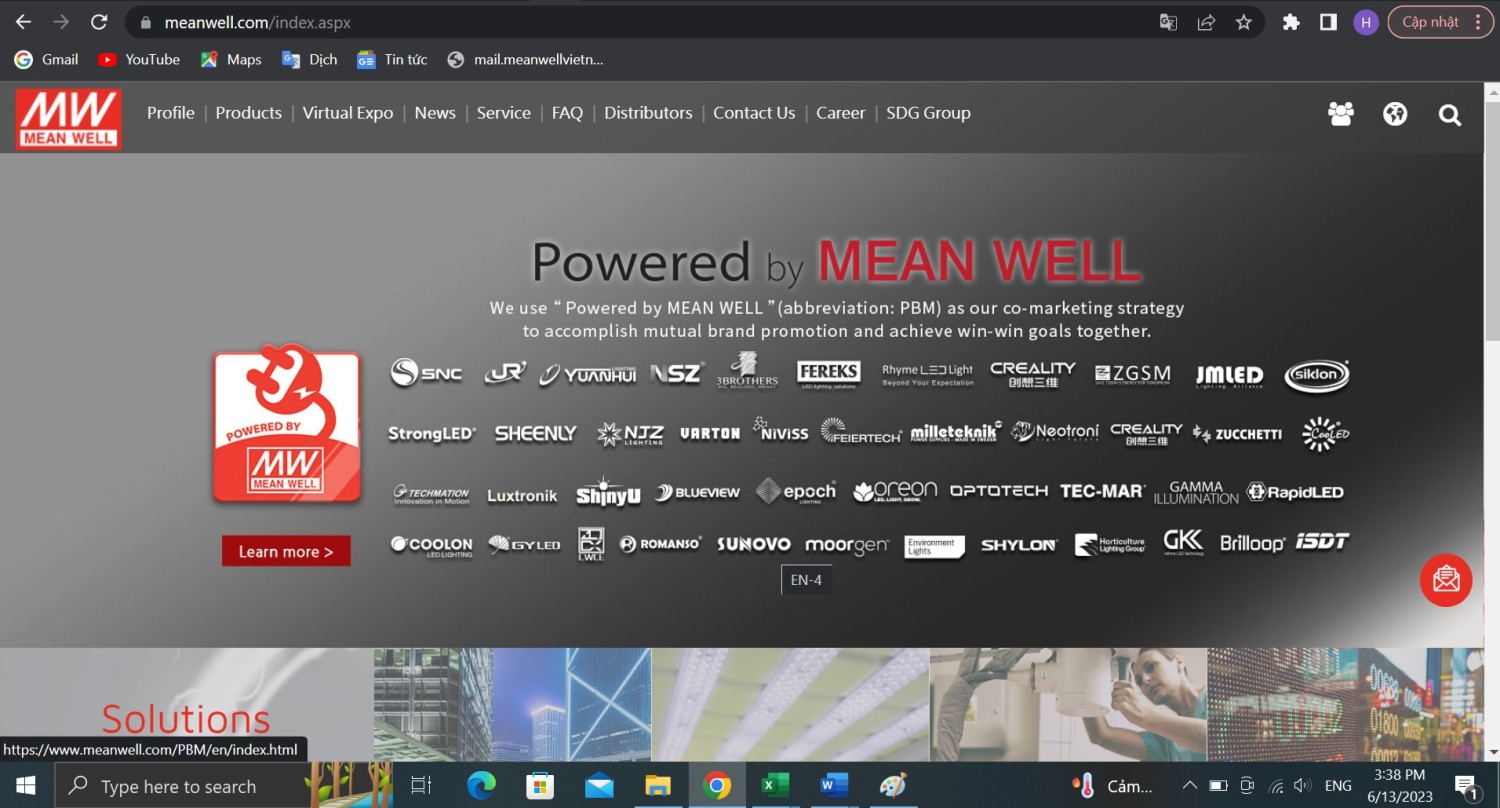This screenshot has height=808, width=1500.
Task: Reload the page with refresh icon
Action: point(98,22)
